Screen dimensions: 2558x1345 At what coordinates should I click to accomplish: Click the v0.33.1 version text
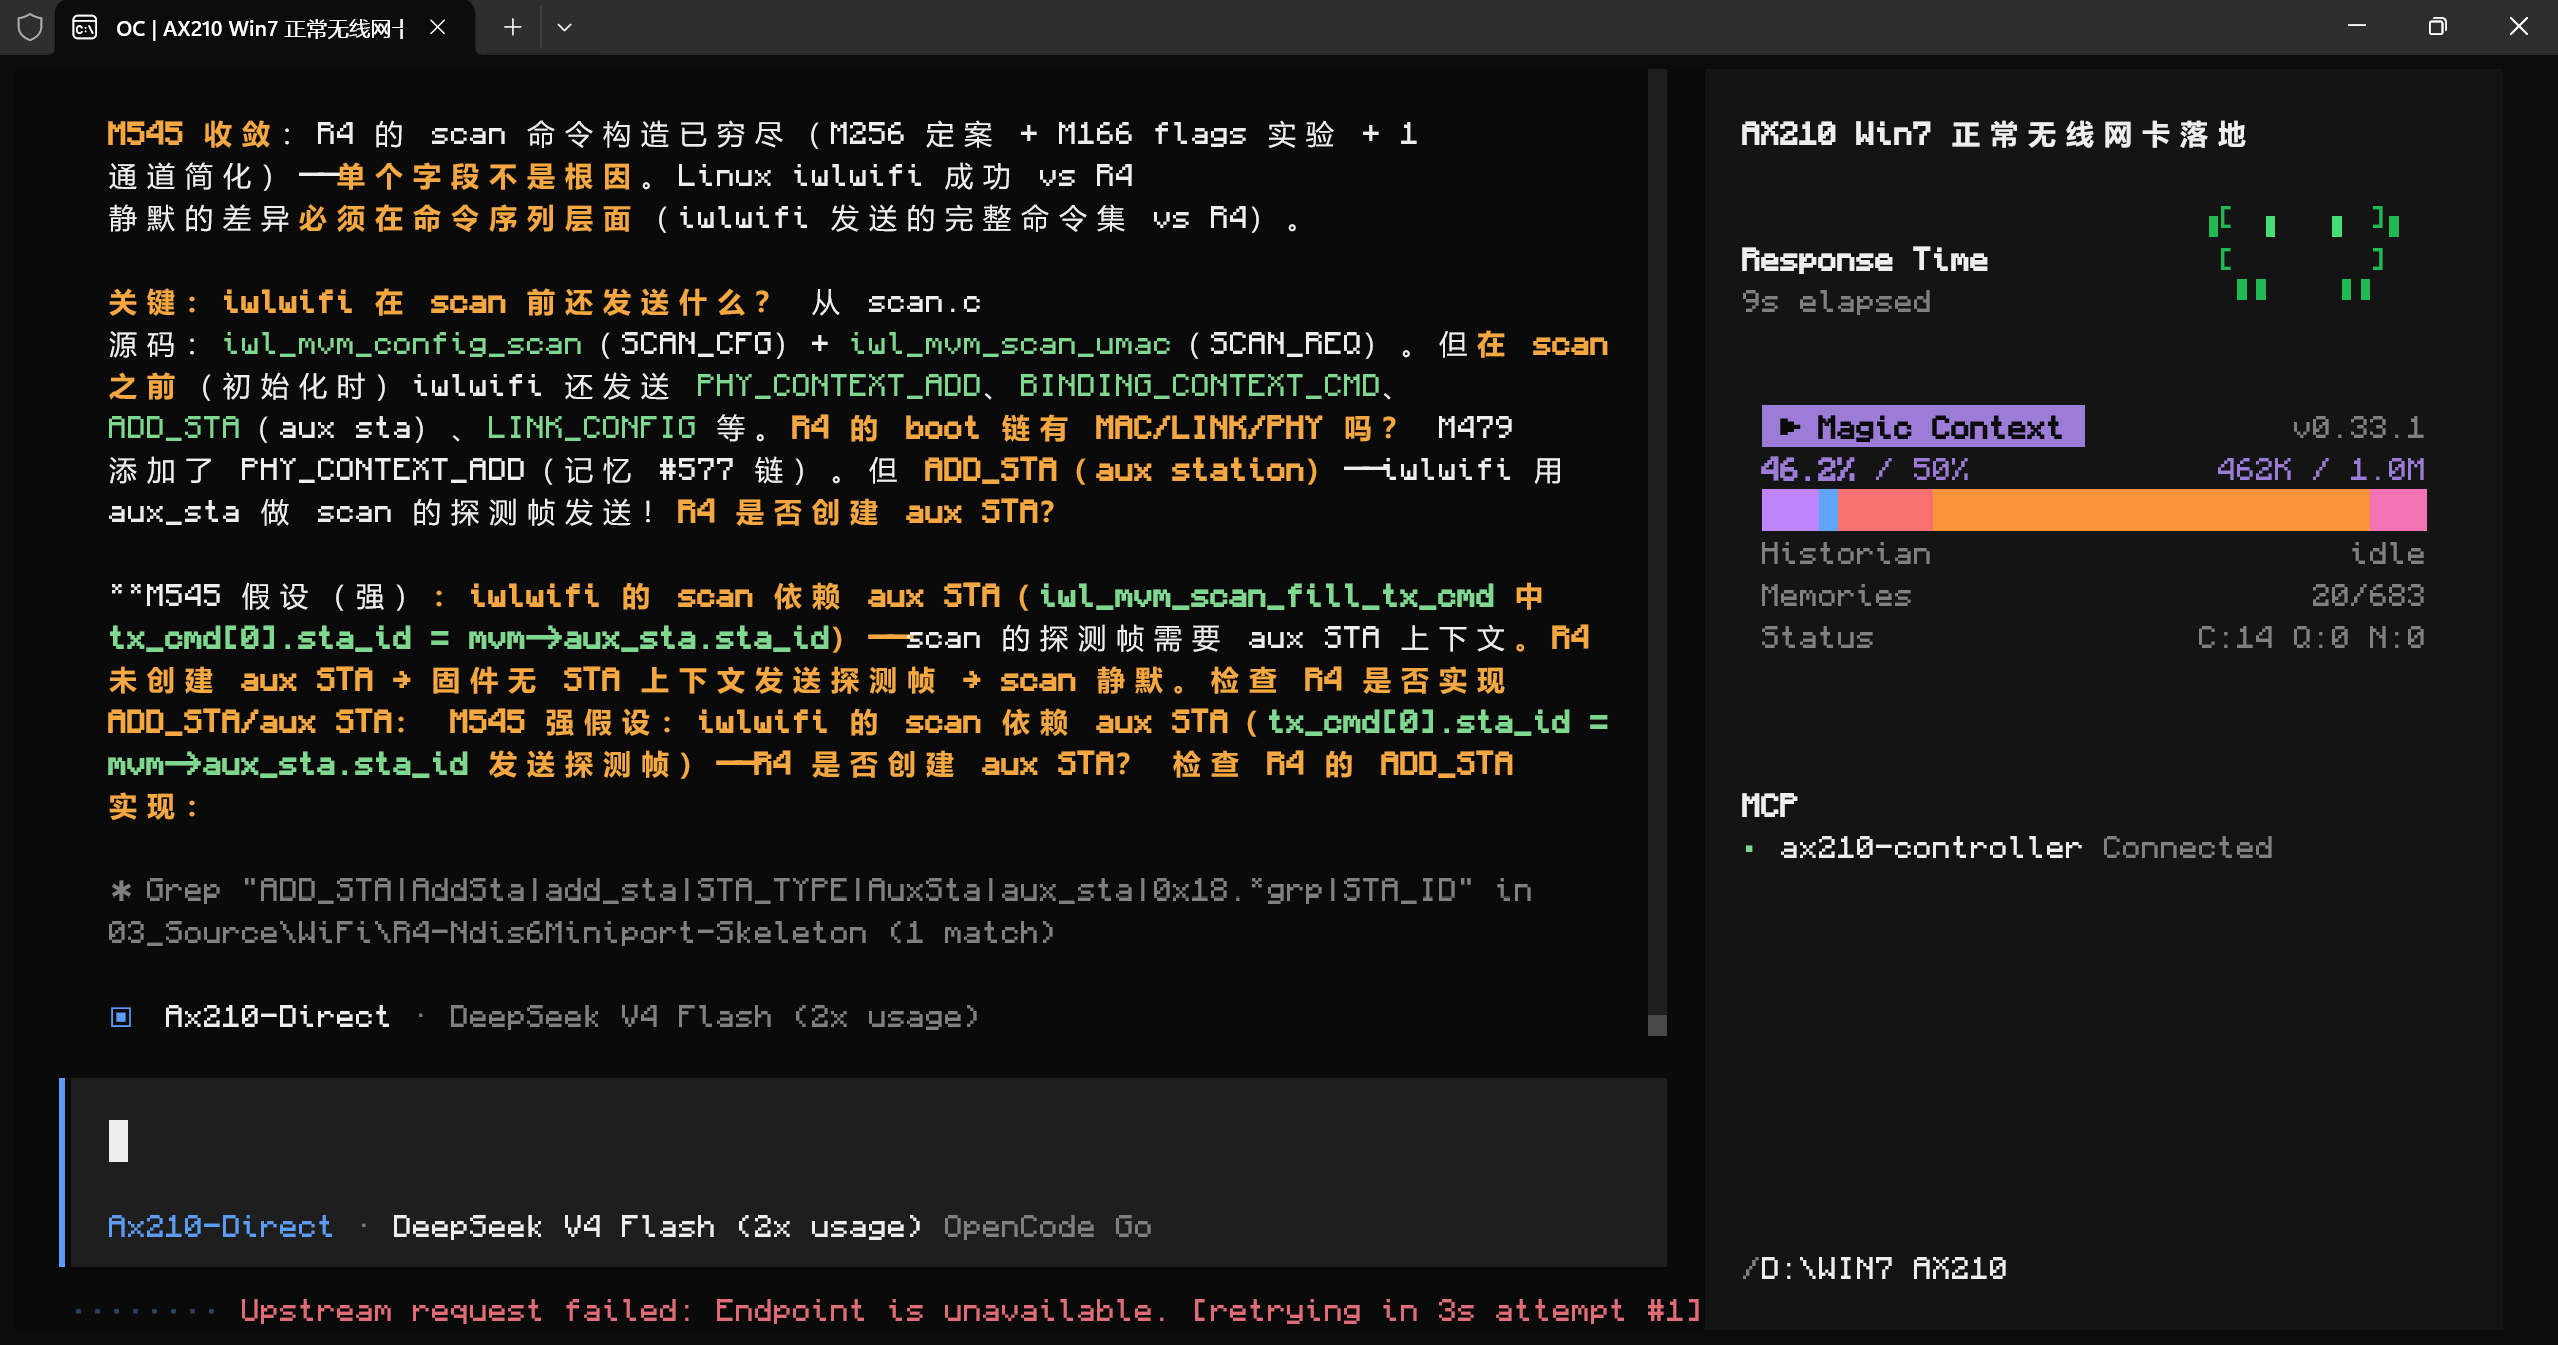2358,428
